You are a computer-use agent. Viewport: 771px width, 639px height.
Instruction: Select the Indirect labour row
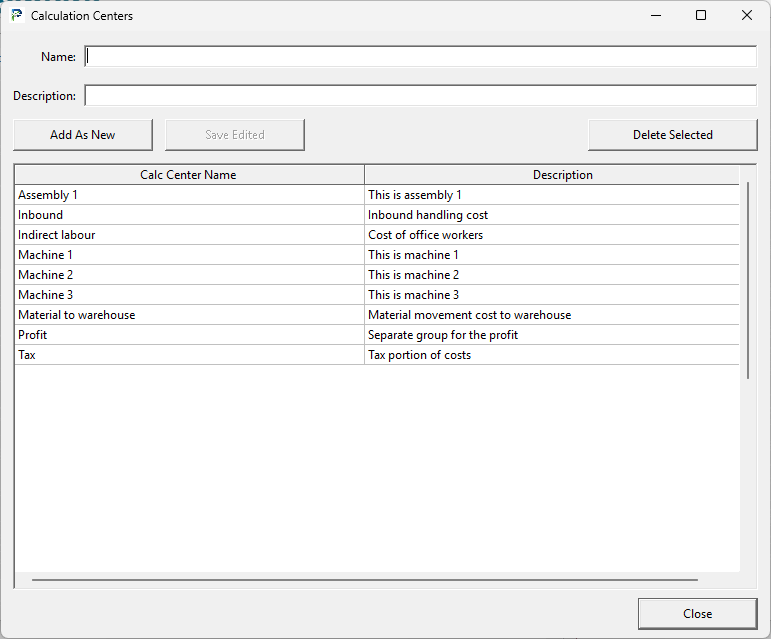tap(377, 235)
